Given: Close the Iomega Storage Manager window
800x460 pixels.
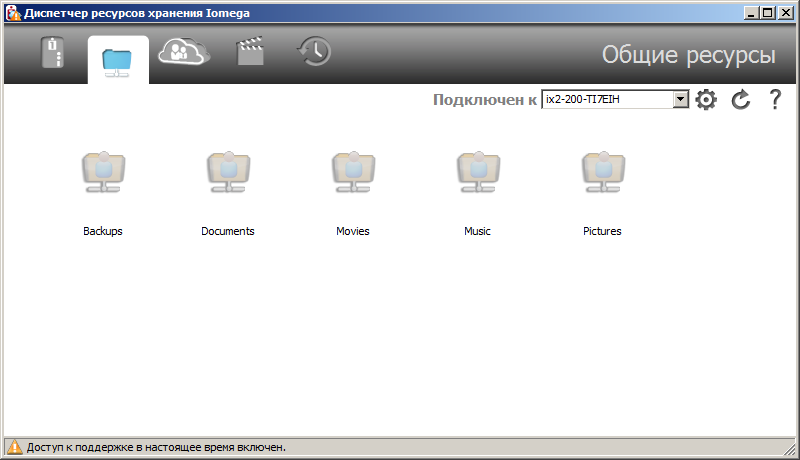Looking at the screenshot, I should pyautogui.click(x=785, y=13).
